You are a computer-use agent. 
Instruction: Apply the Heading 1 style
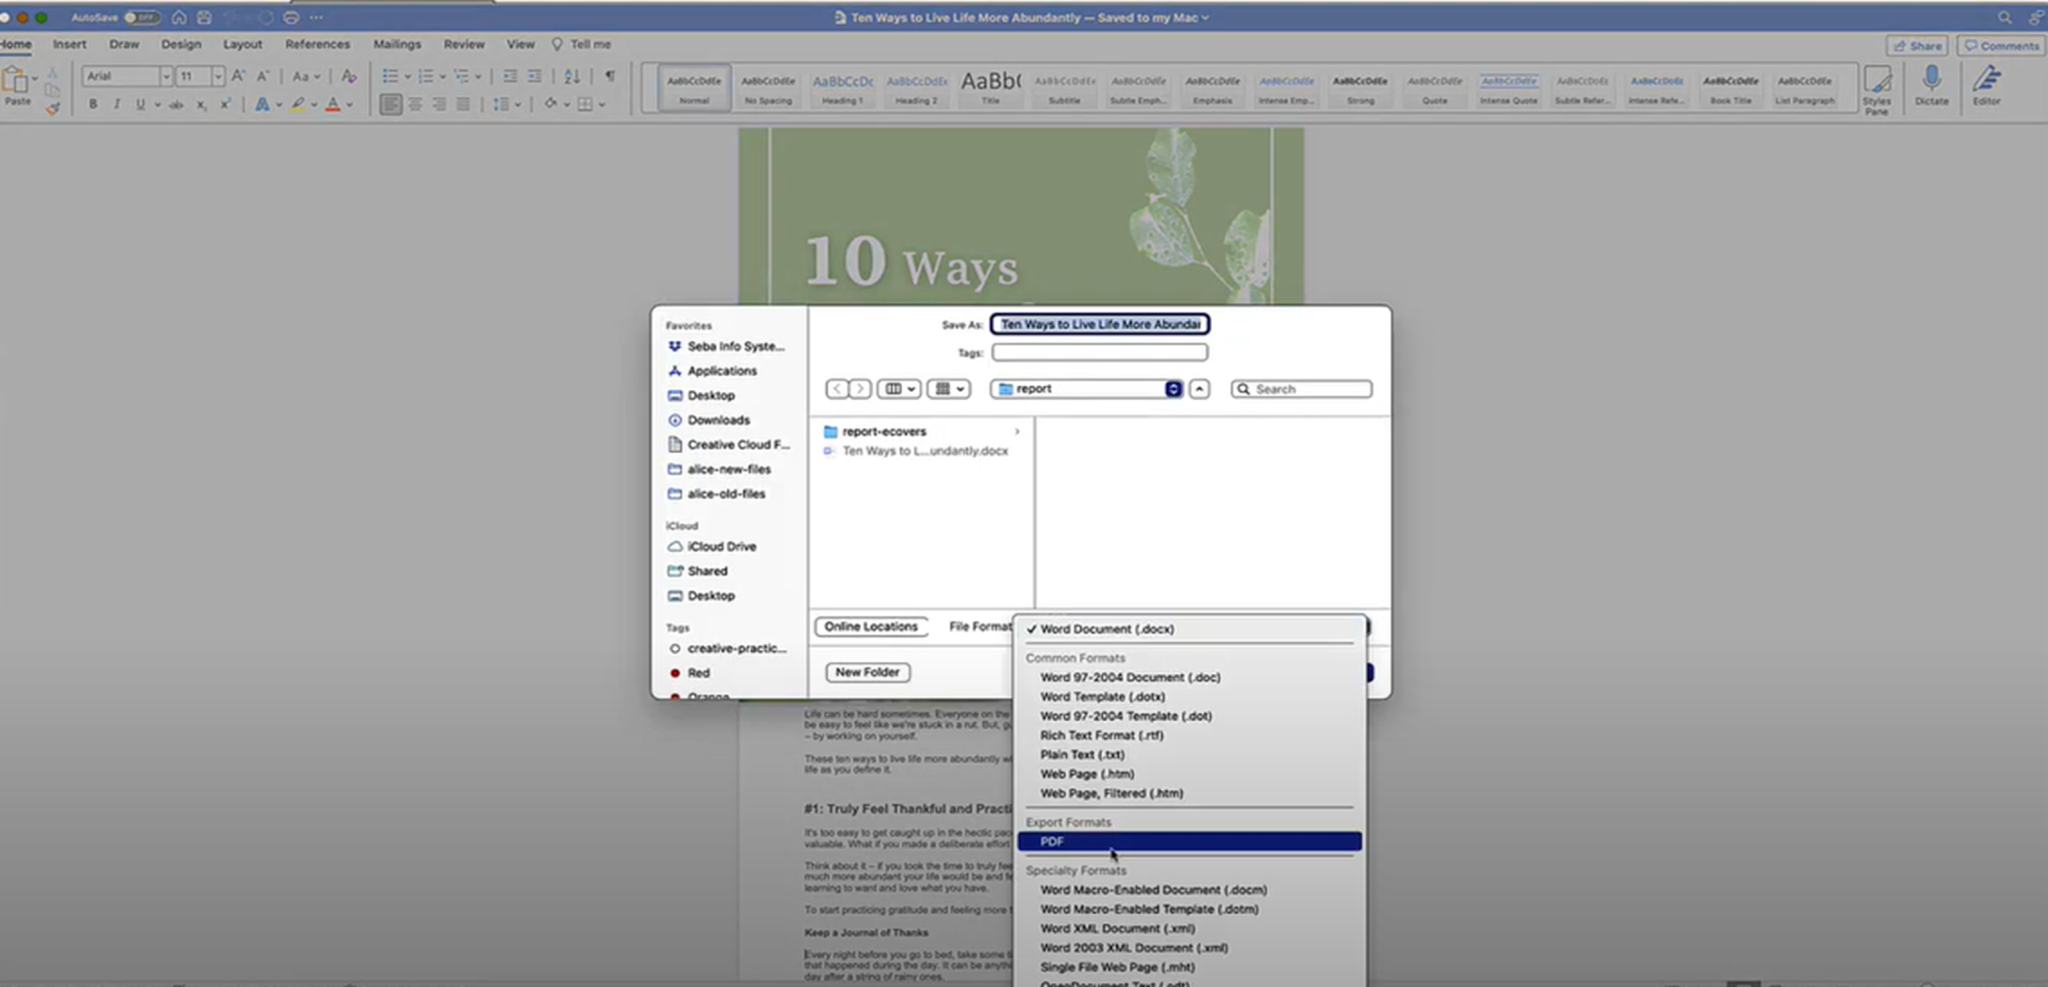click(x=842, y=88)
